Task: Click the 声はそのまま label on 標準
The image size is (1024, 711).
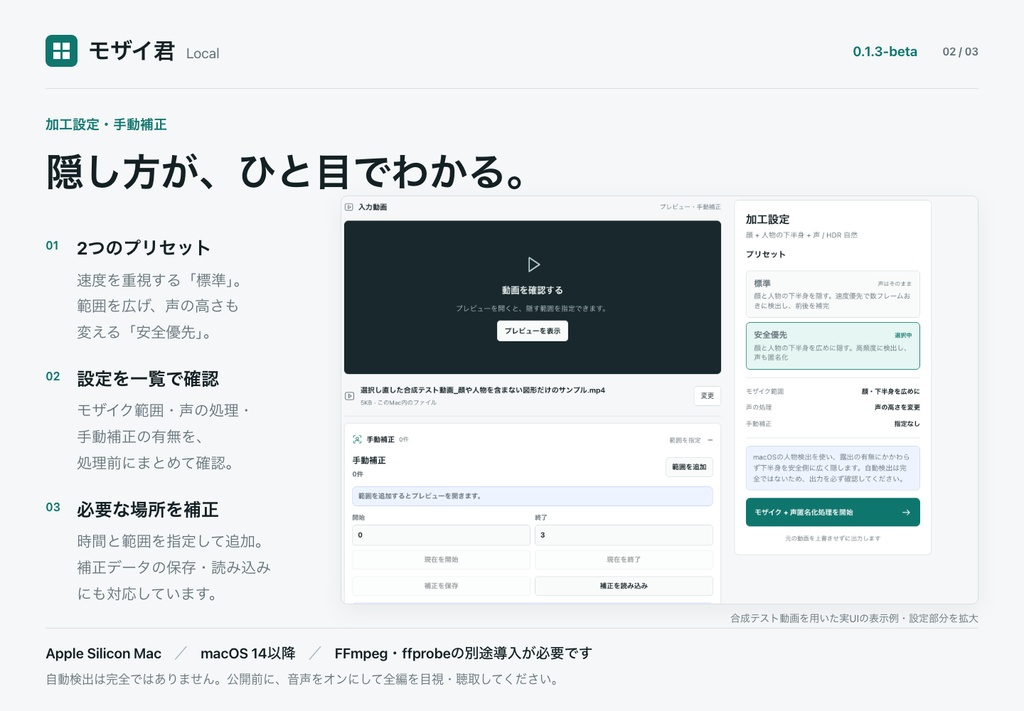Action: [x=895, y=284]
